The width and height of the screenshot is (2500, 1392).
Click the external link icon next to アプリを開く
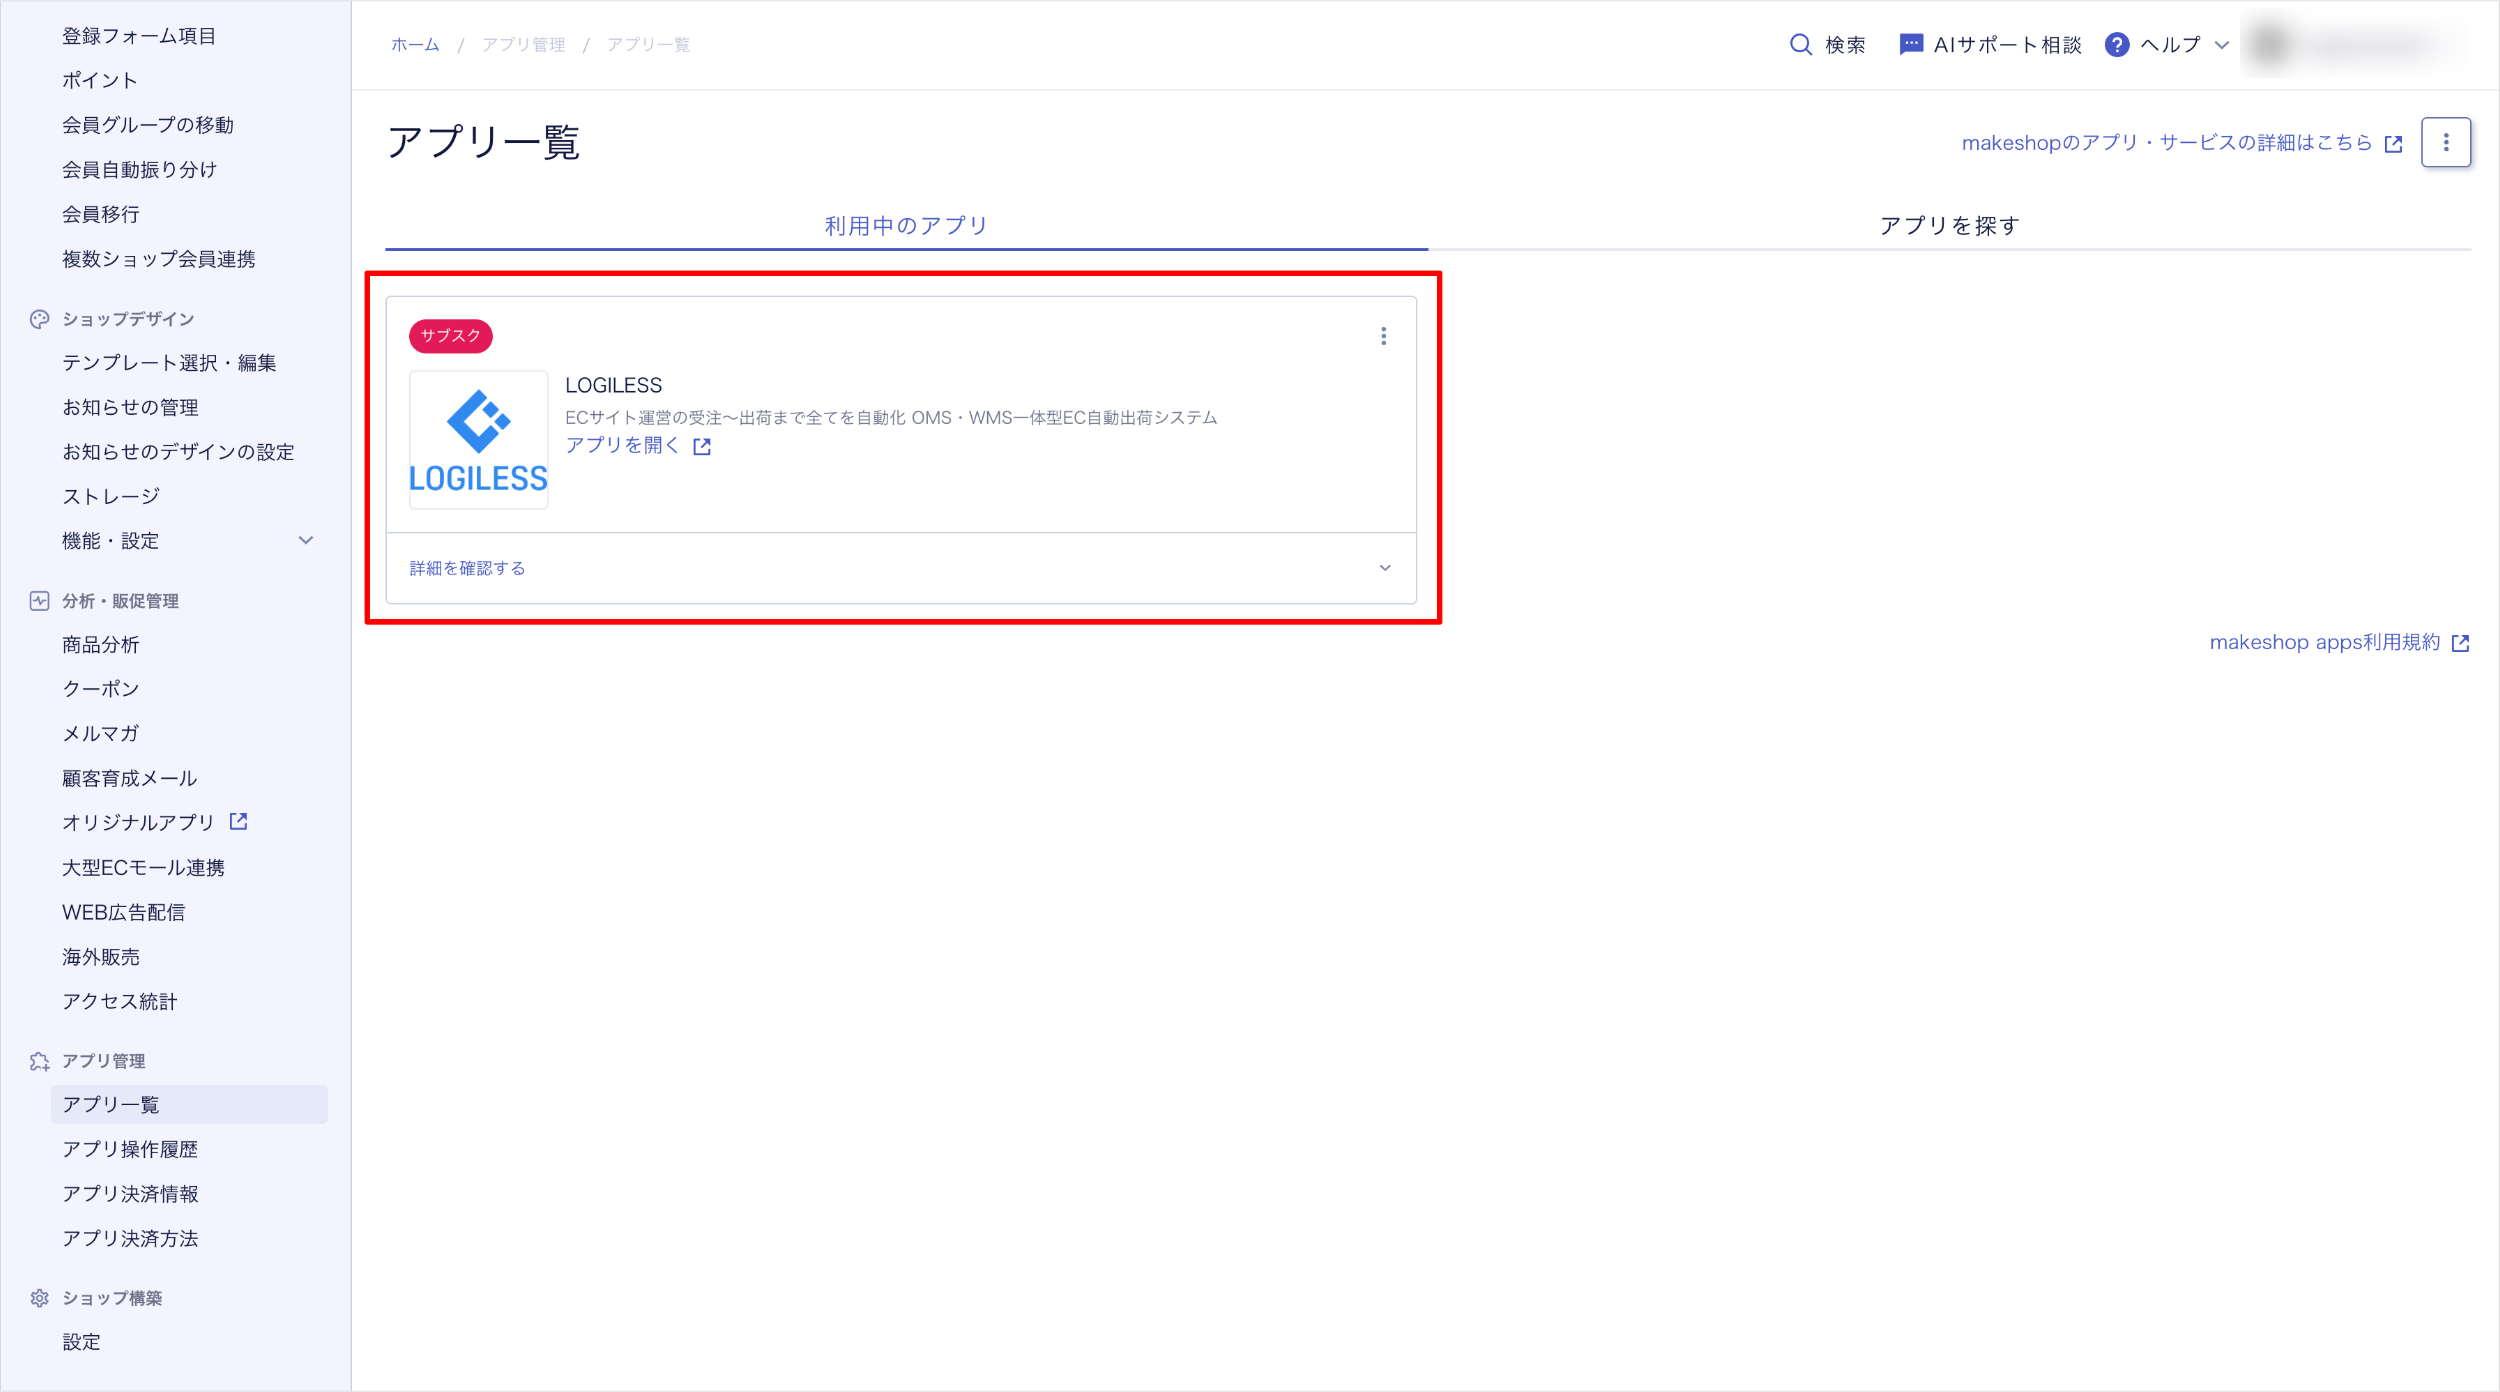(702, 447)
